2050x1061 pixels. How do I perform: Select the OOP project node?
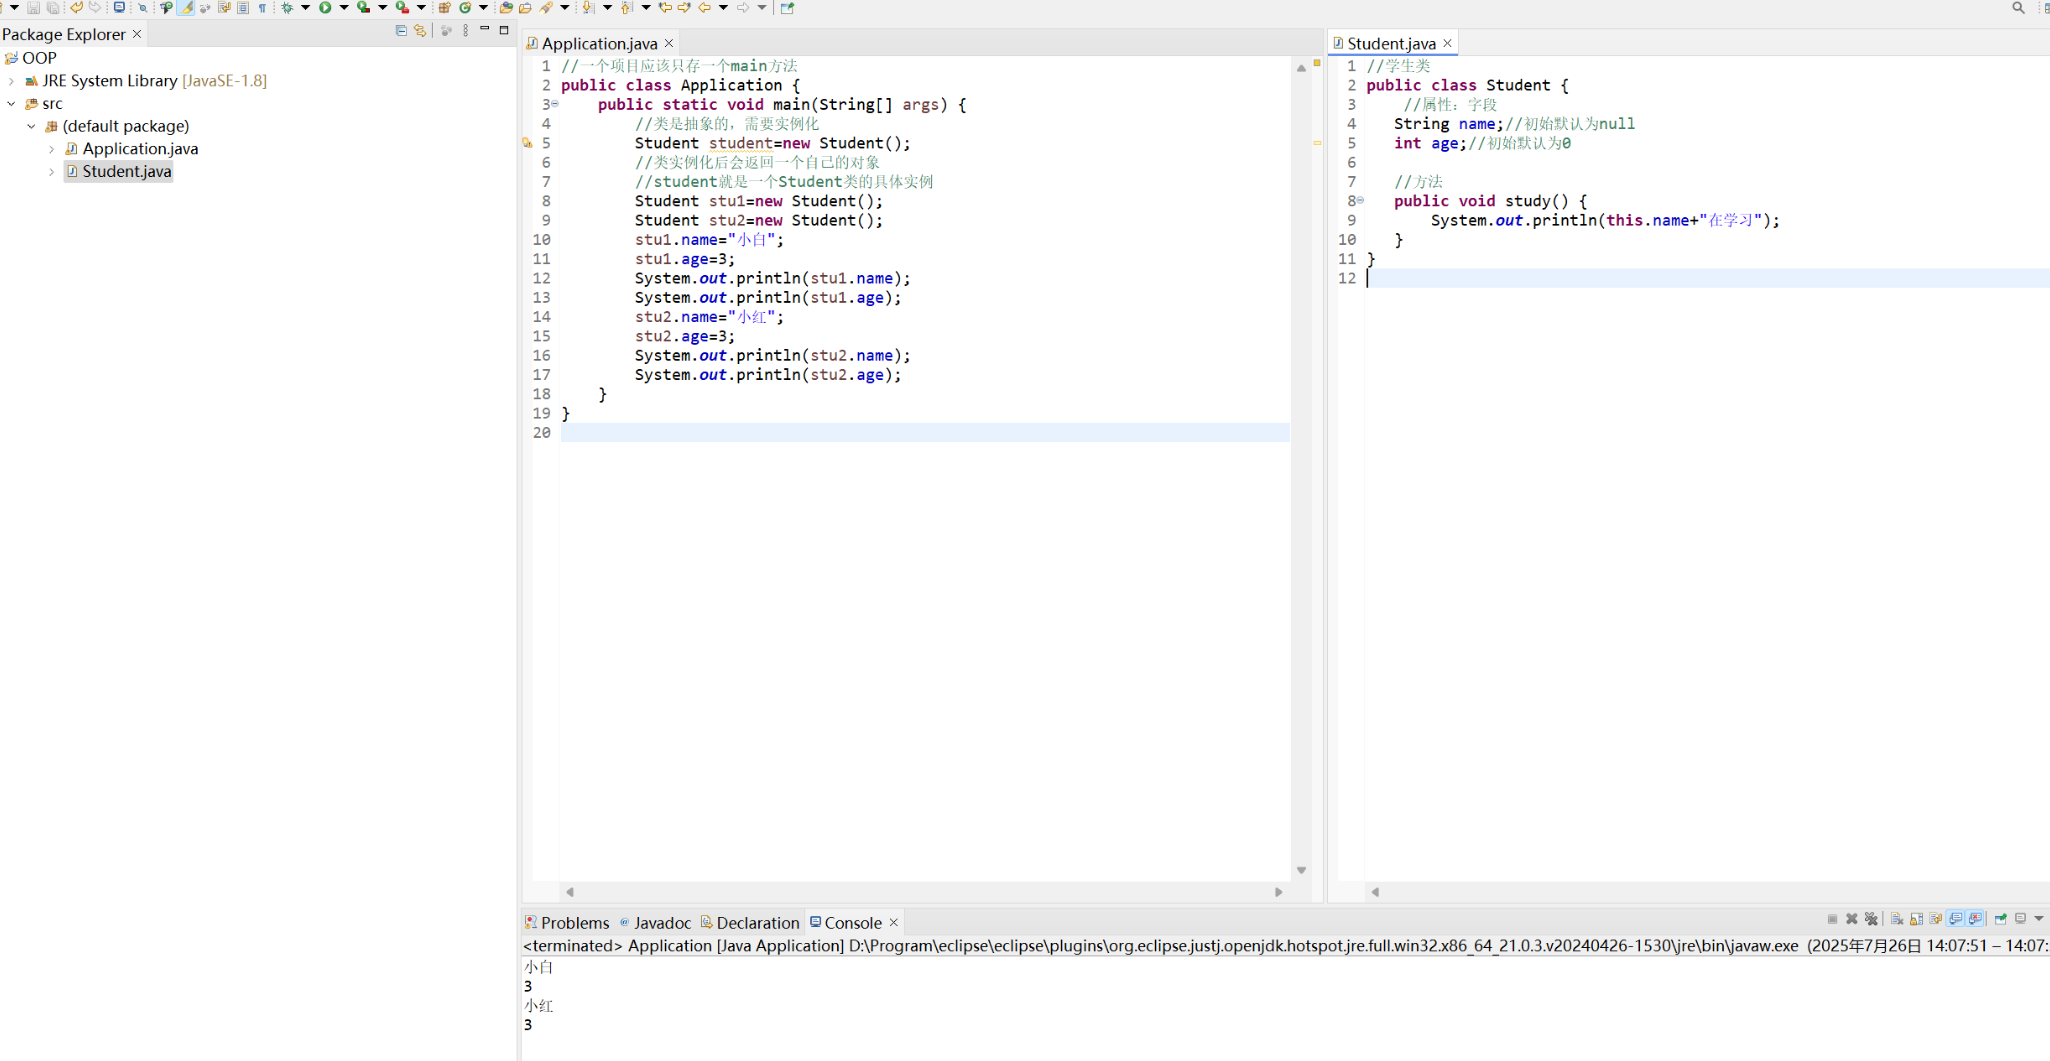(39, 58)
